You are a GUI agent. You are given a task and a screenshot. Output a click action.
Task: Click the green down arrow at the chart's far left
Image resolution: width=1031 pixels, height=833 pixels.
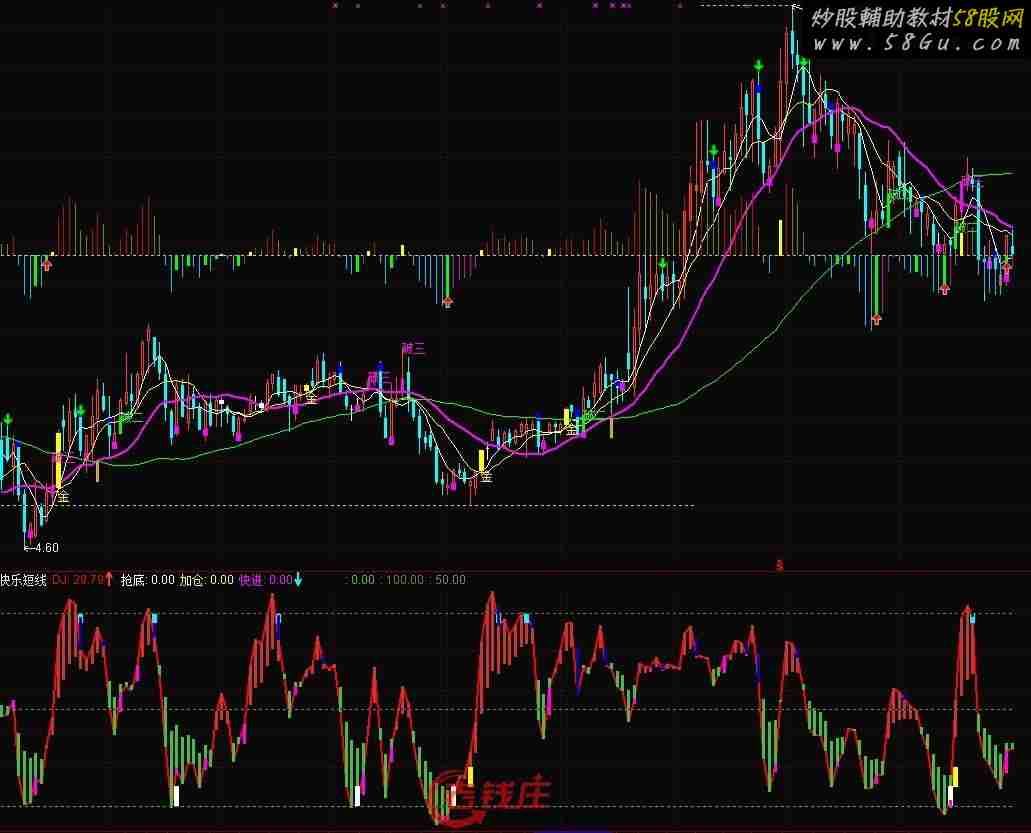[7, 418]
